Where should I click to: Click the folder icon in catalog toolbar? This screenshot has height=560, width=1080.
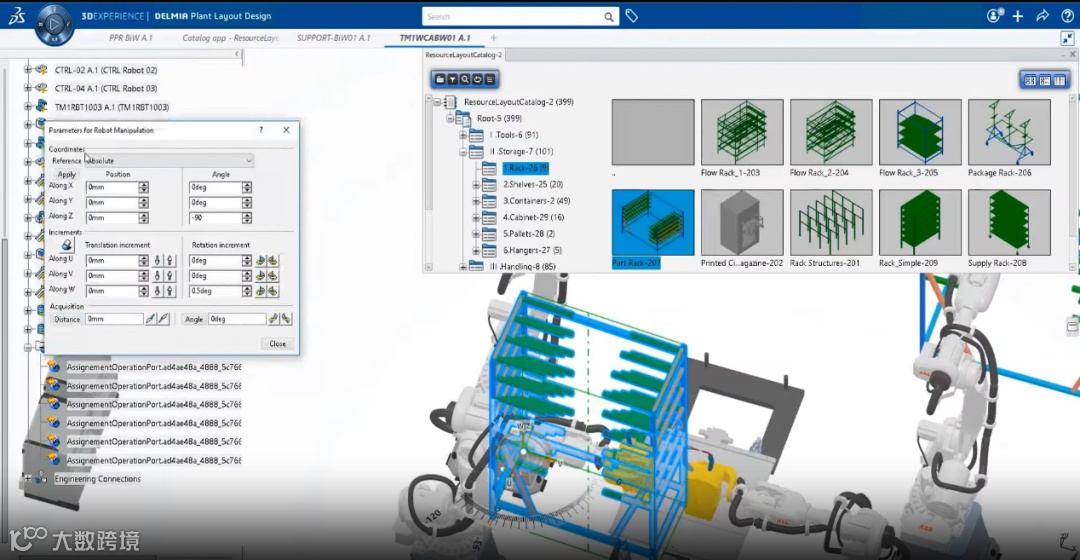pos(440,80)
